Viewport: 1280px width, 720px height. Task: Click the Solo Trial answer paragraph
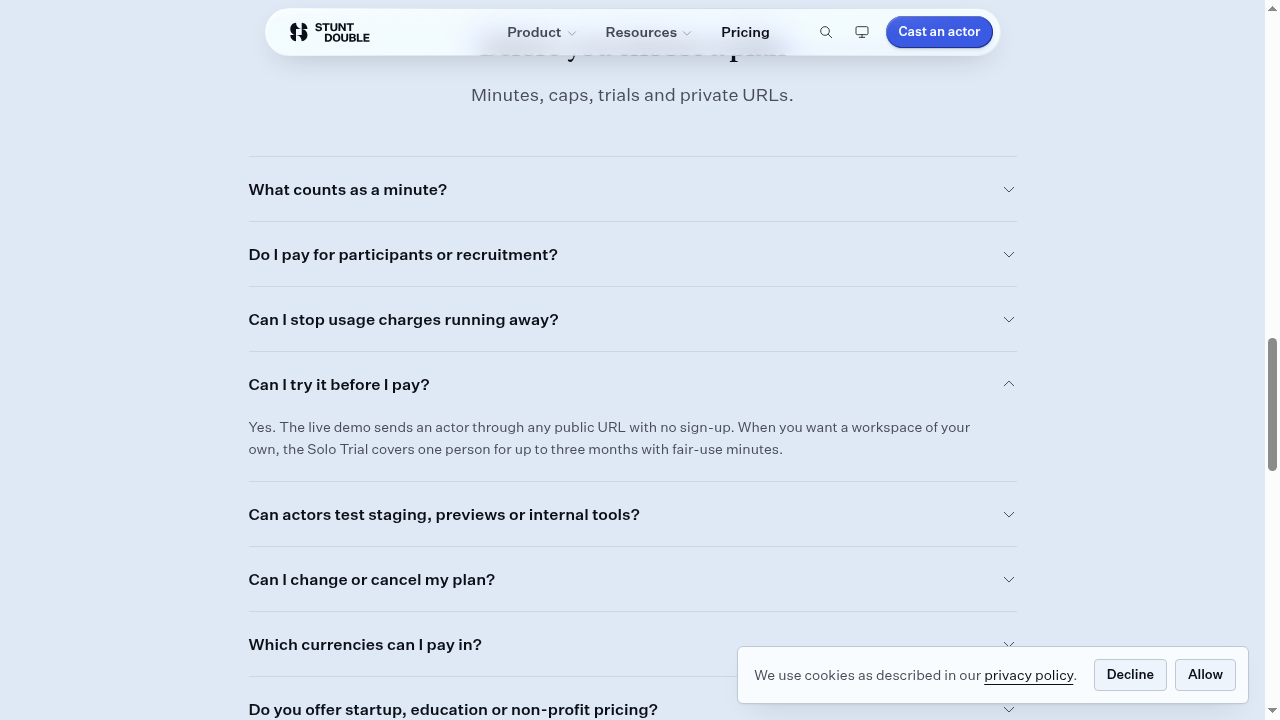(x=609, y=438)
